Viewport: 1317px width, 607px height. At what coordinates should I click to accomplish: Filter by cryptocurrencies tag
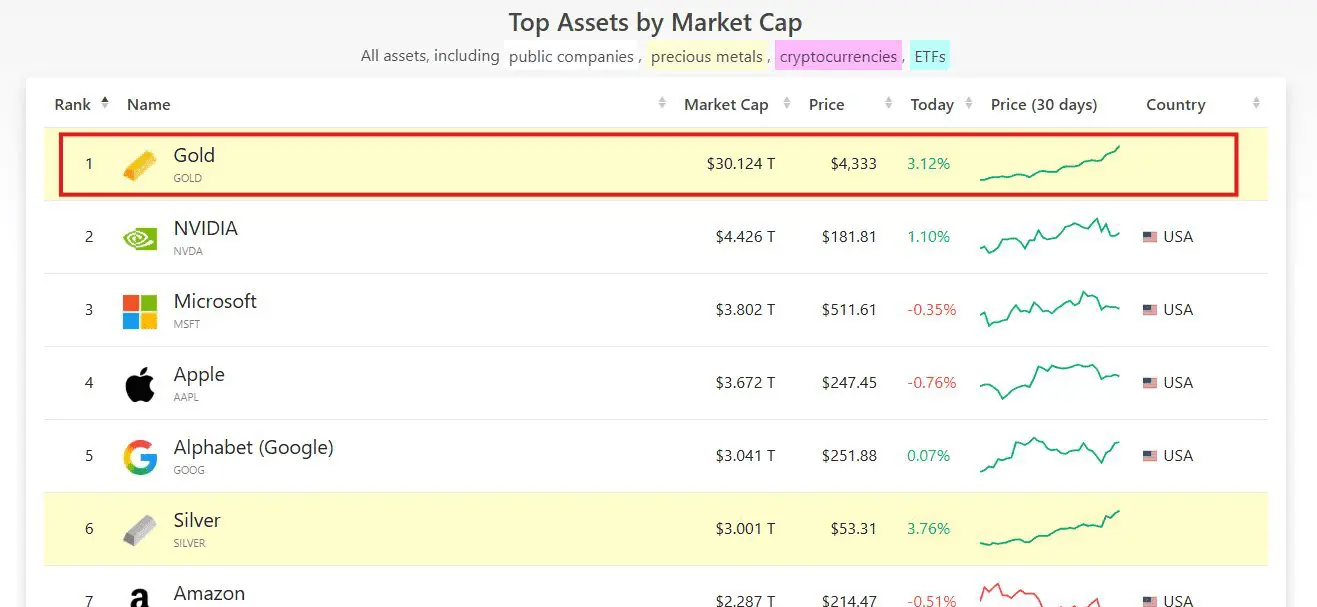tap(838, 57)
